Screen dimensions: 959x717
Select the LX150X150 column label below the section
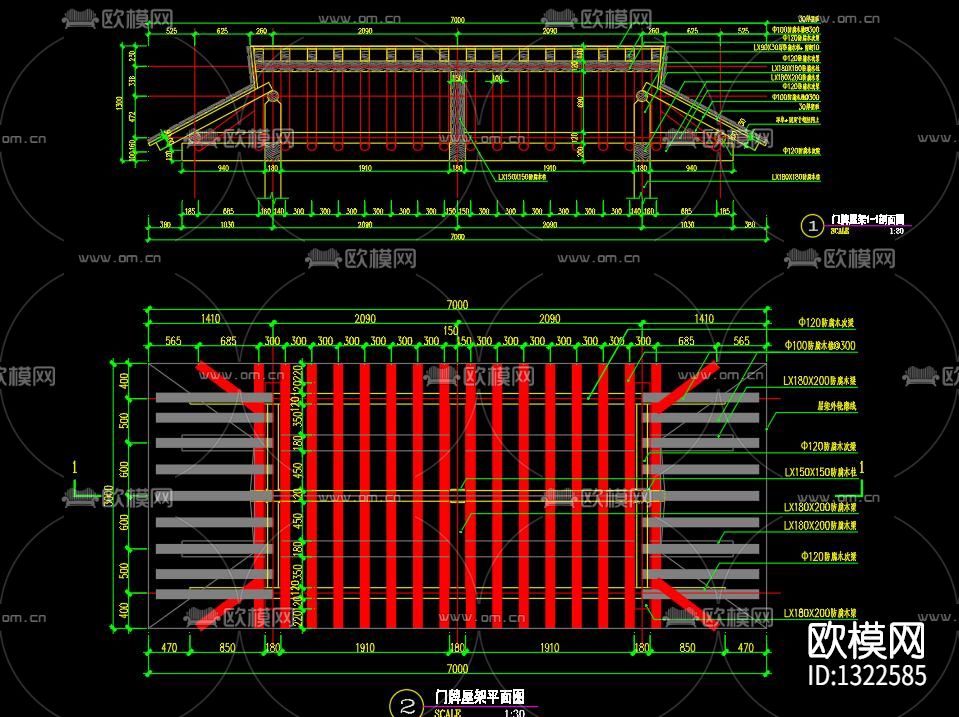click(522, 177)
